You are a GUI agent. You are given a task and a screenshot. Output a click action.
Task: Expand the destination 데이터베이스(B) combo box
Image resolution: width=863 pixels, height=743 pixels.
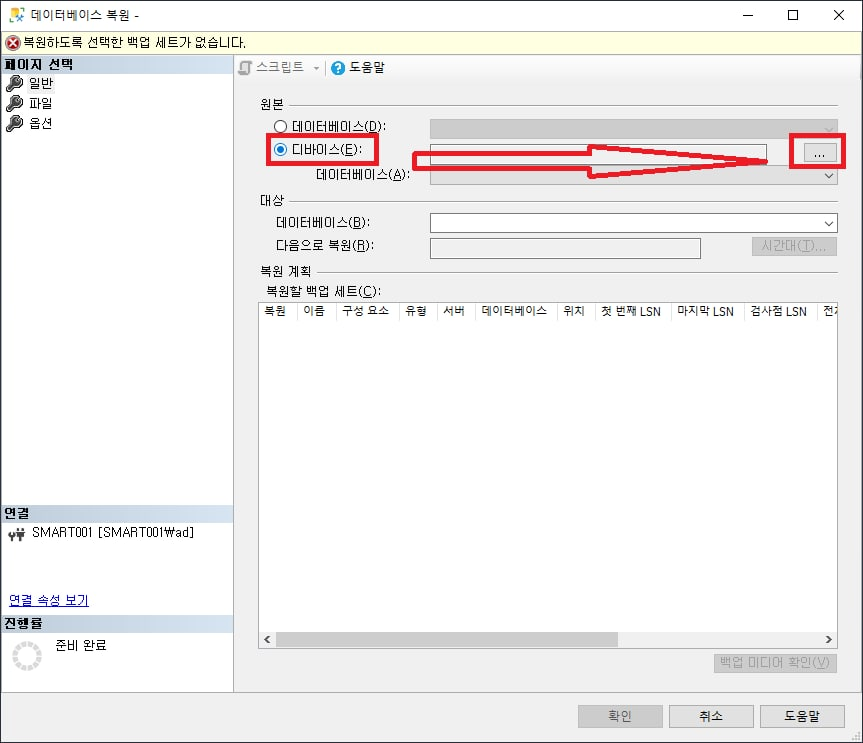(829, 223)
